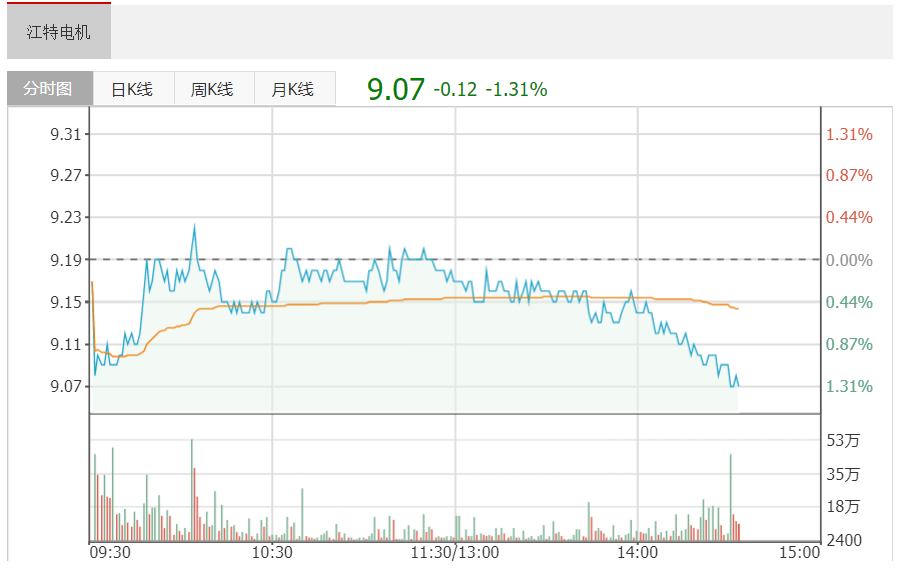
Task: Click the 9.11 price axis label
Action: (65, 345)
